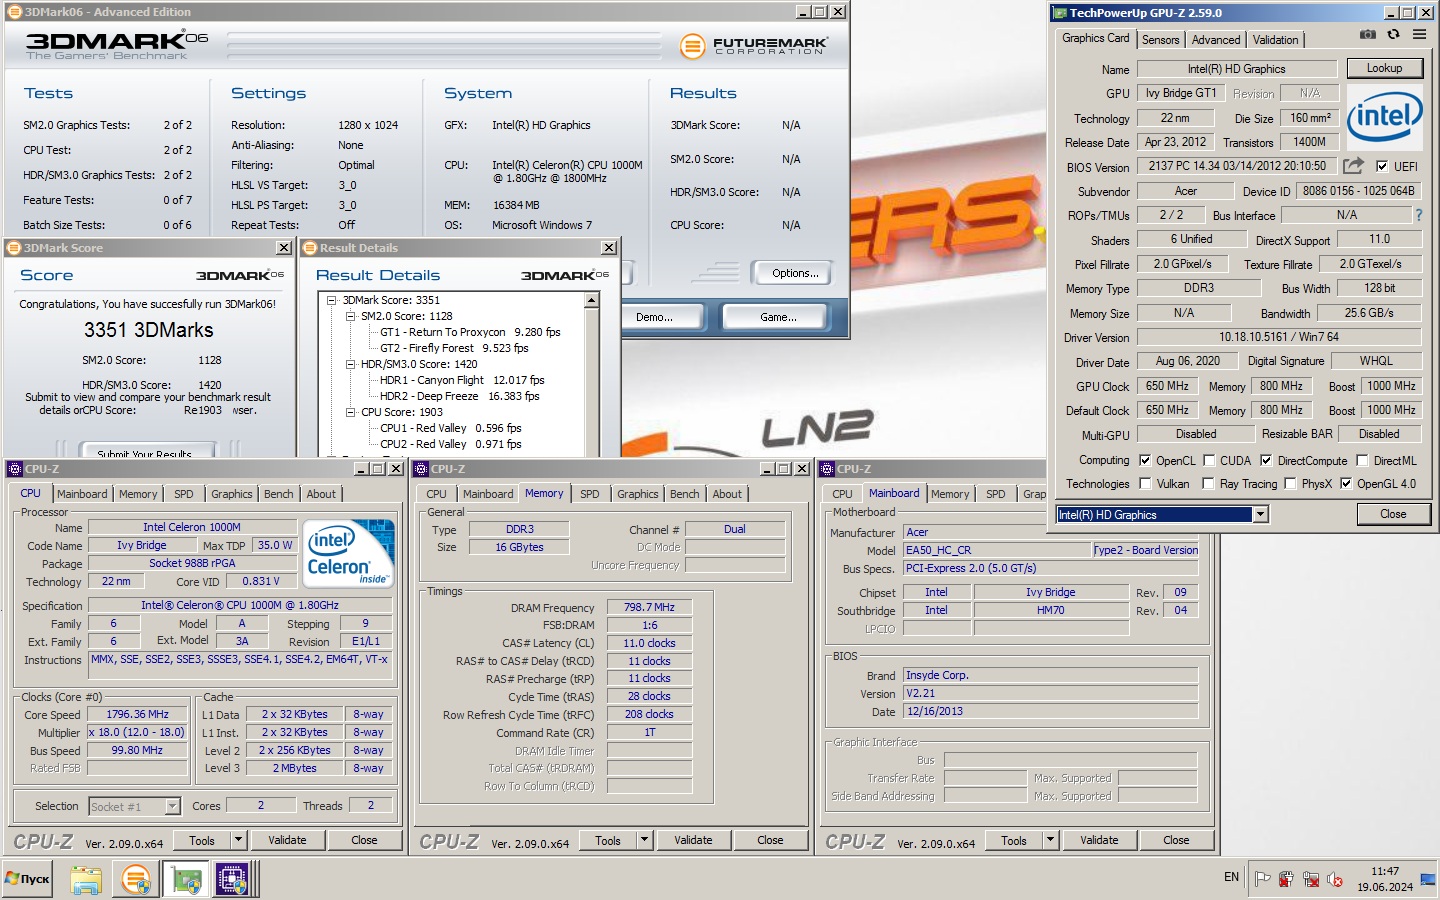Open Tools dropdown arrow in CPU-Z Memory window
Viewport: 1440px width, 900px height.
[644, 840]
